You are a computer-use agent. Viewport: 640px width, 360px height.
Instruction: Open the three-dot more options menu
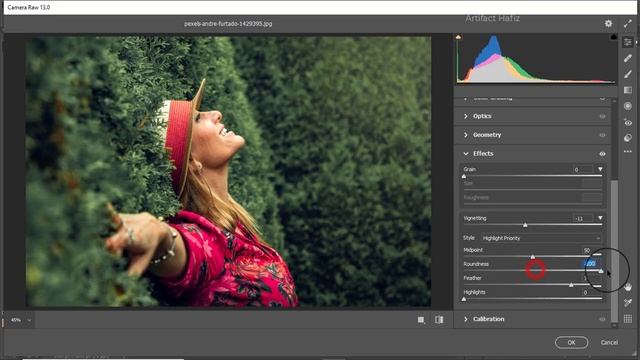point(628,151)
